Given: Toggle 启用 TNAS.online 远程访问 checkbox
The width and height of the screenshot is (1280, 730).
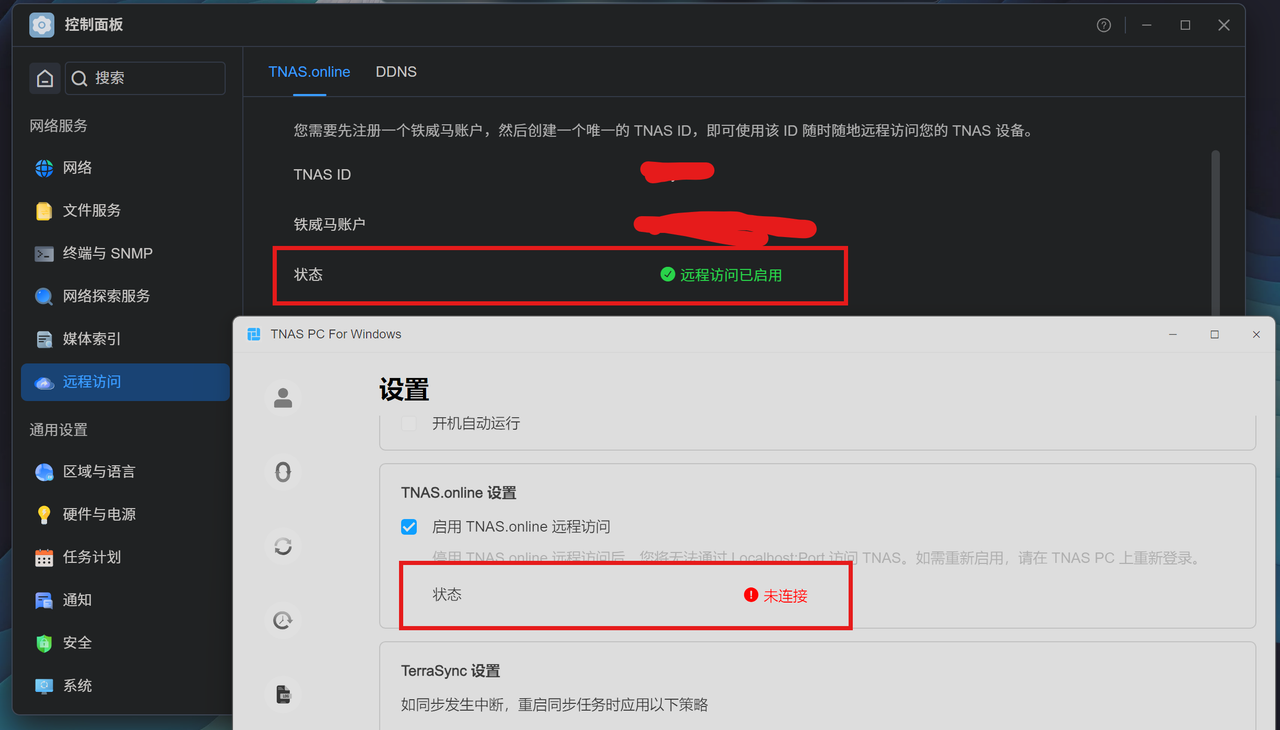Looking at the screenshot, I should (409, 527).
